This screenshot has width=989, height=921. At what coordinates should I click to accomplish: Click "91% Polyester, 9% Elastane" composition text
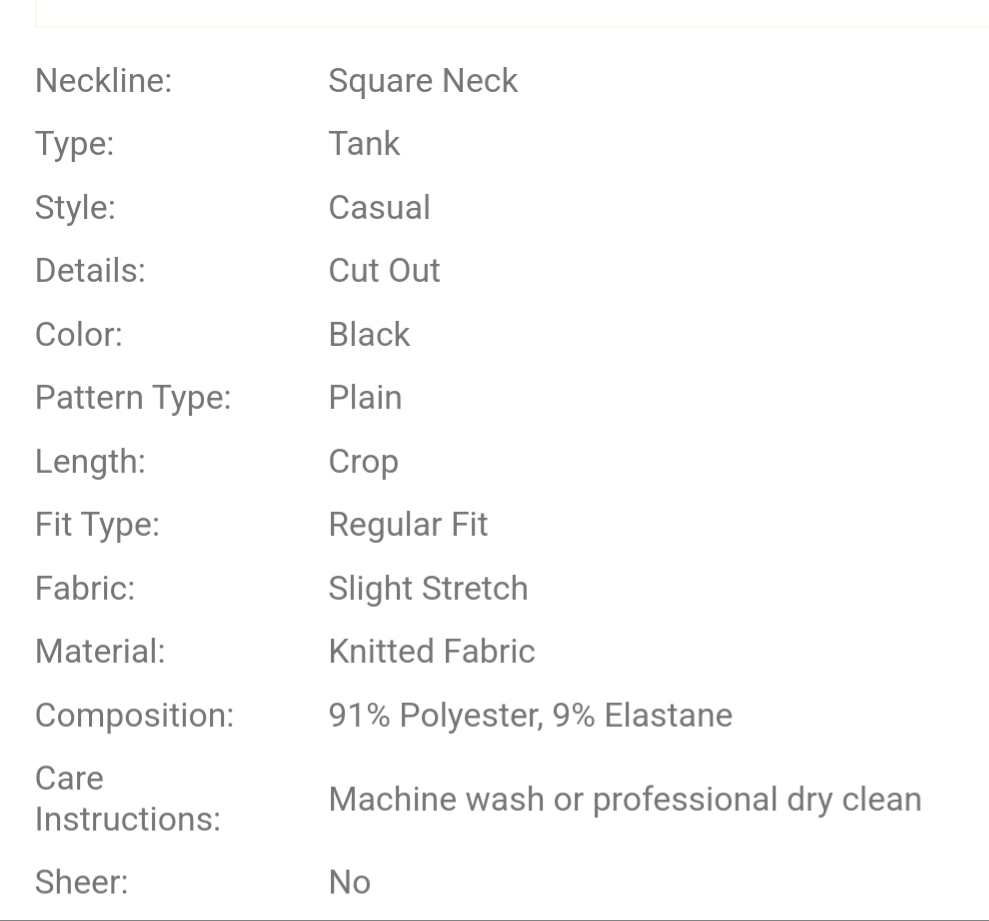coord(530,715)
